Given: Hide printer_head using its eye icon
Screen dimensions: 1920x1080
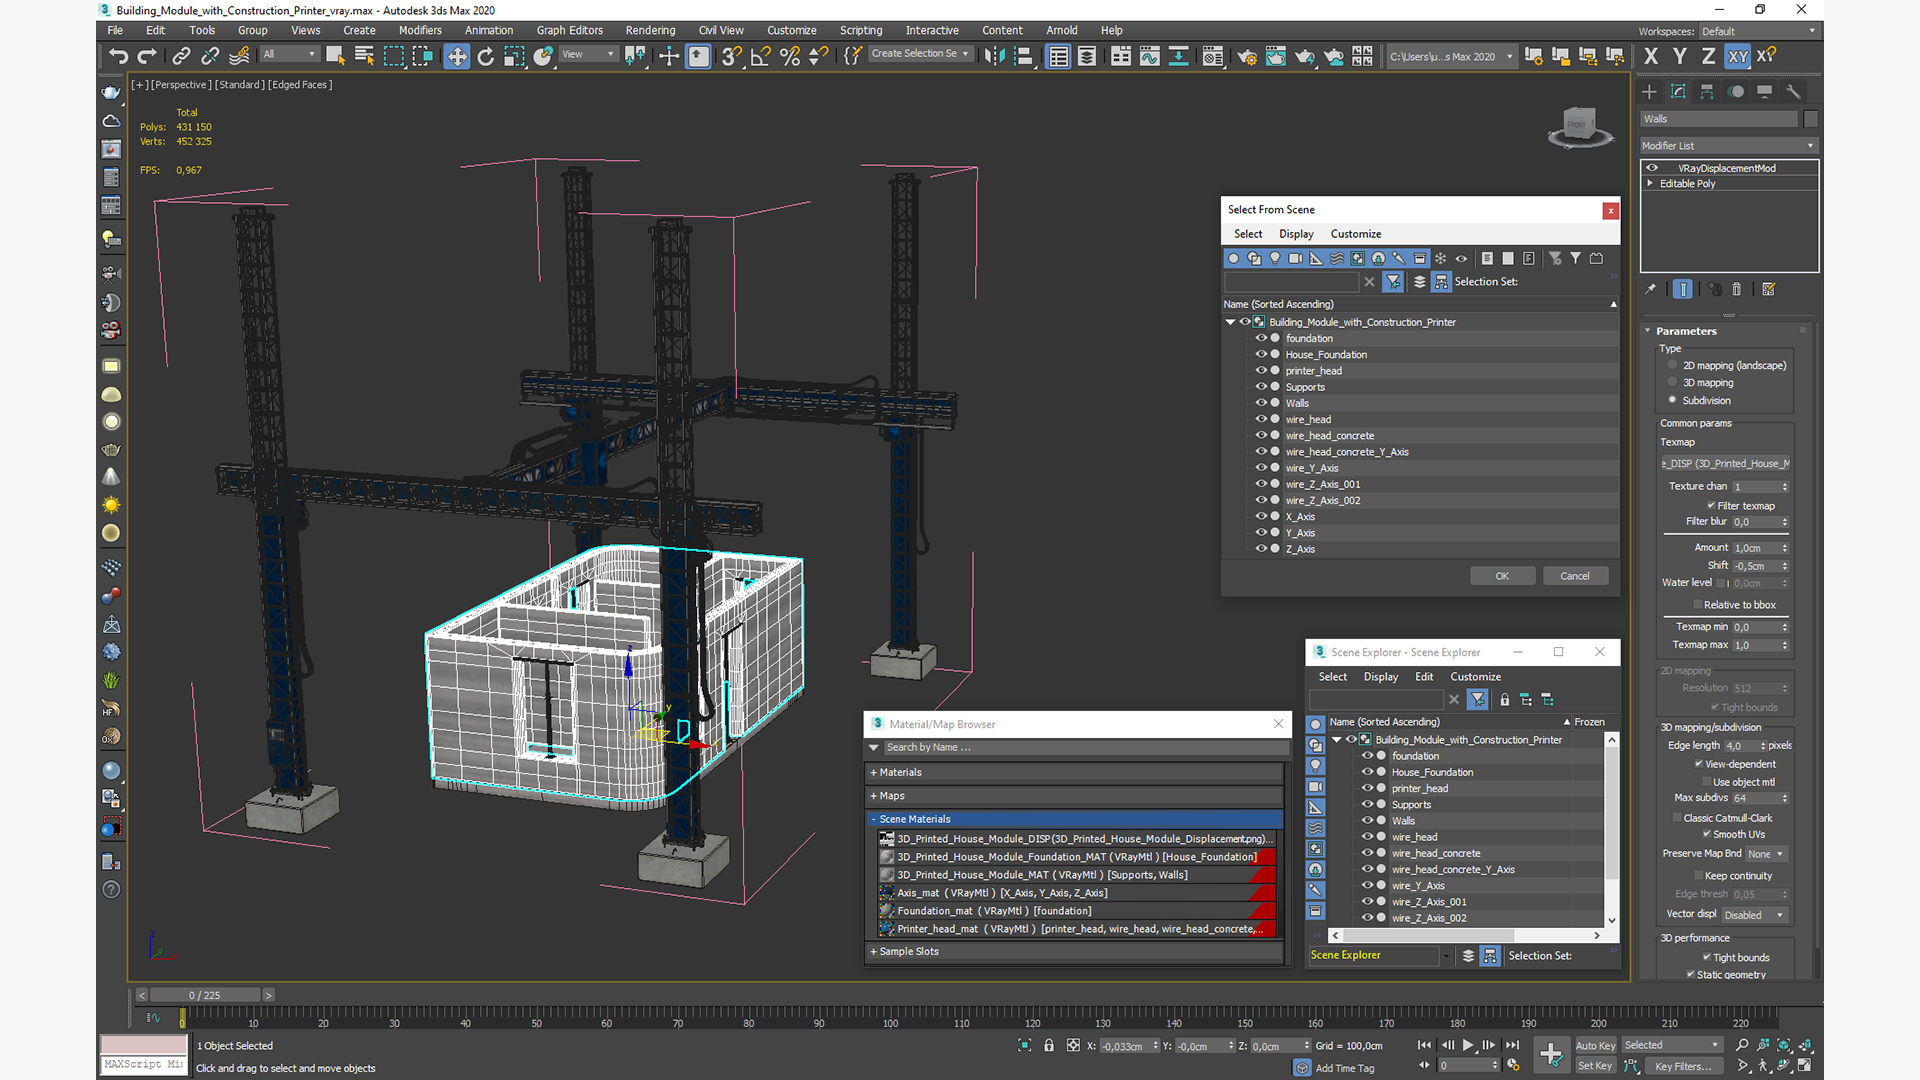Looking at the screenshot, I should pyautogui.click(x=1260, y=370).
